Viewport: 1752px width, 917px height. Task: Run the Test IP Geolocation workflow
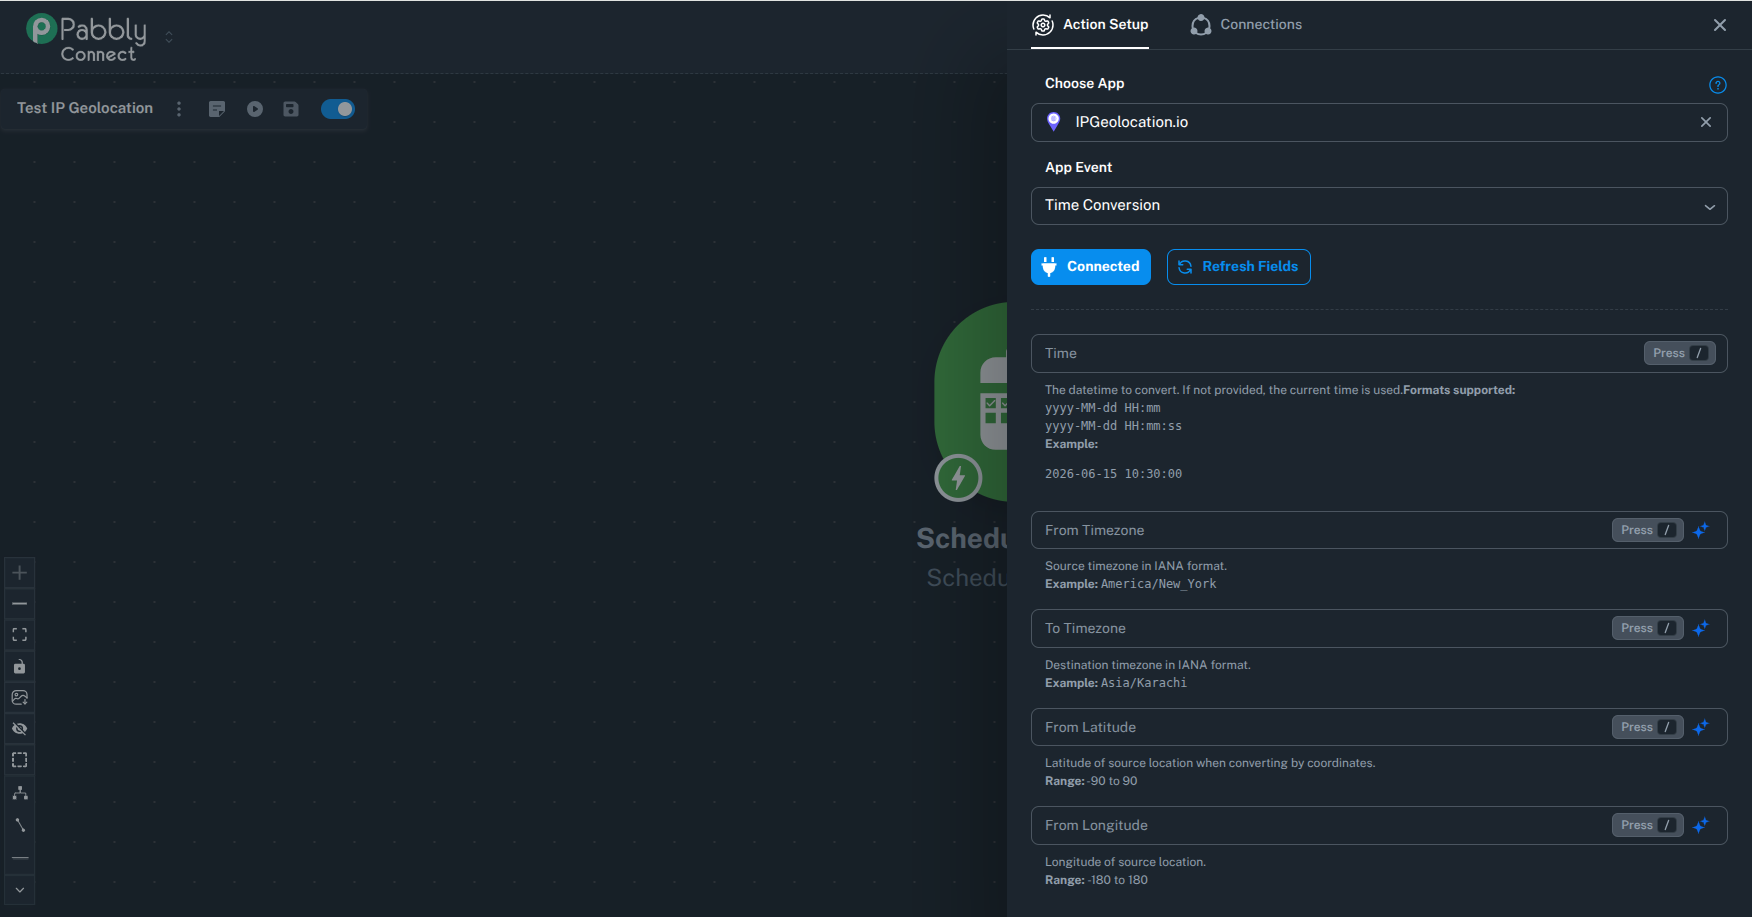tap(255, 109)
